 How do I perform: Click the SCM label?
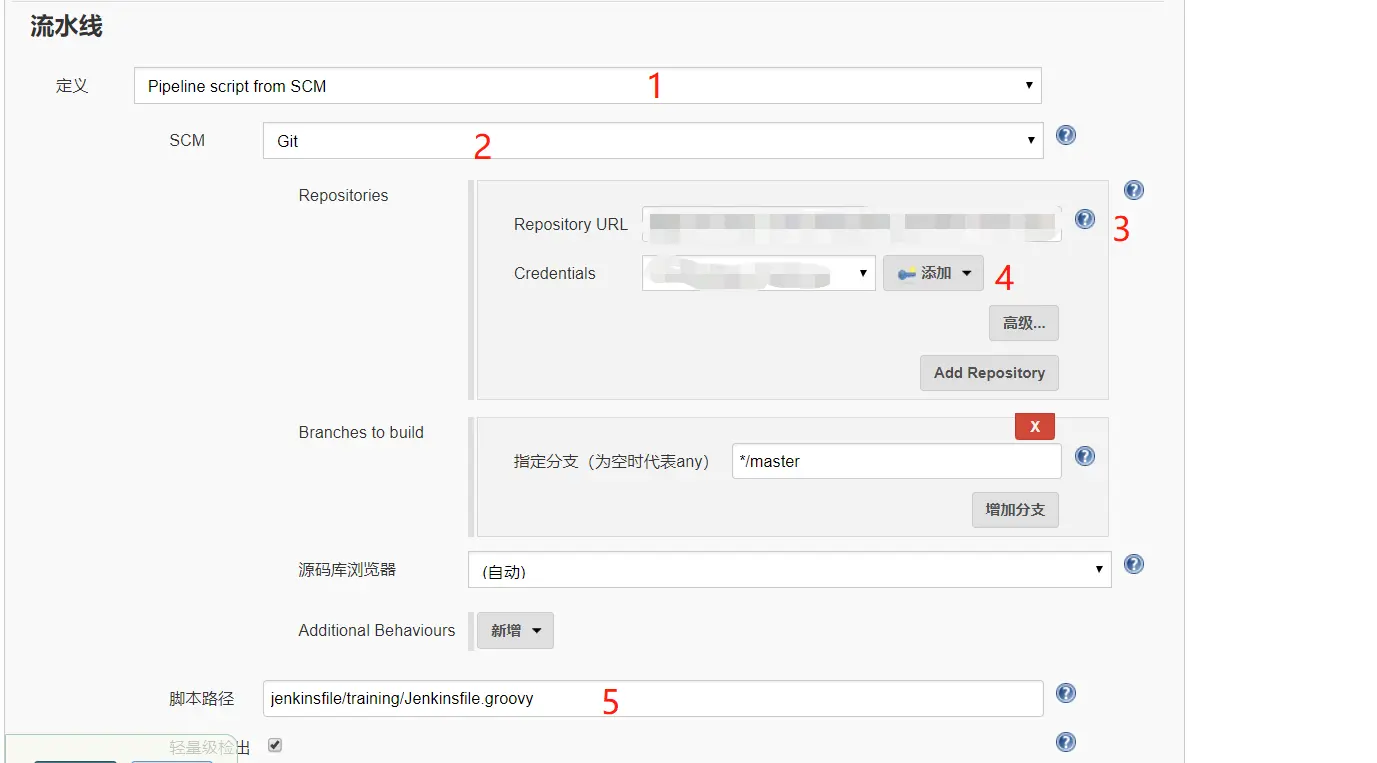(x=187, y=141)
